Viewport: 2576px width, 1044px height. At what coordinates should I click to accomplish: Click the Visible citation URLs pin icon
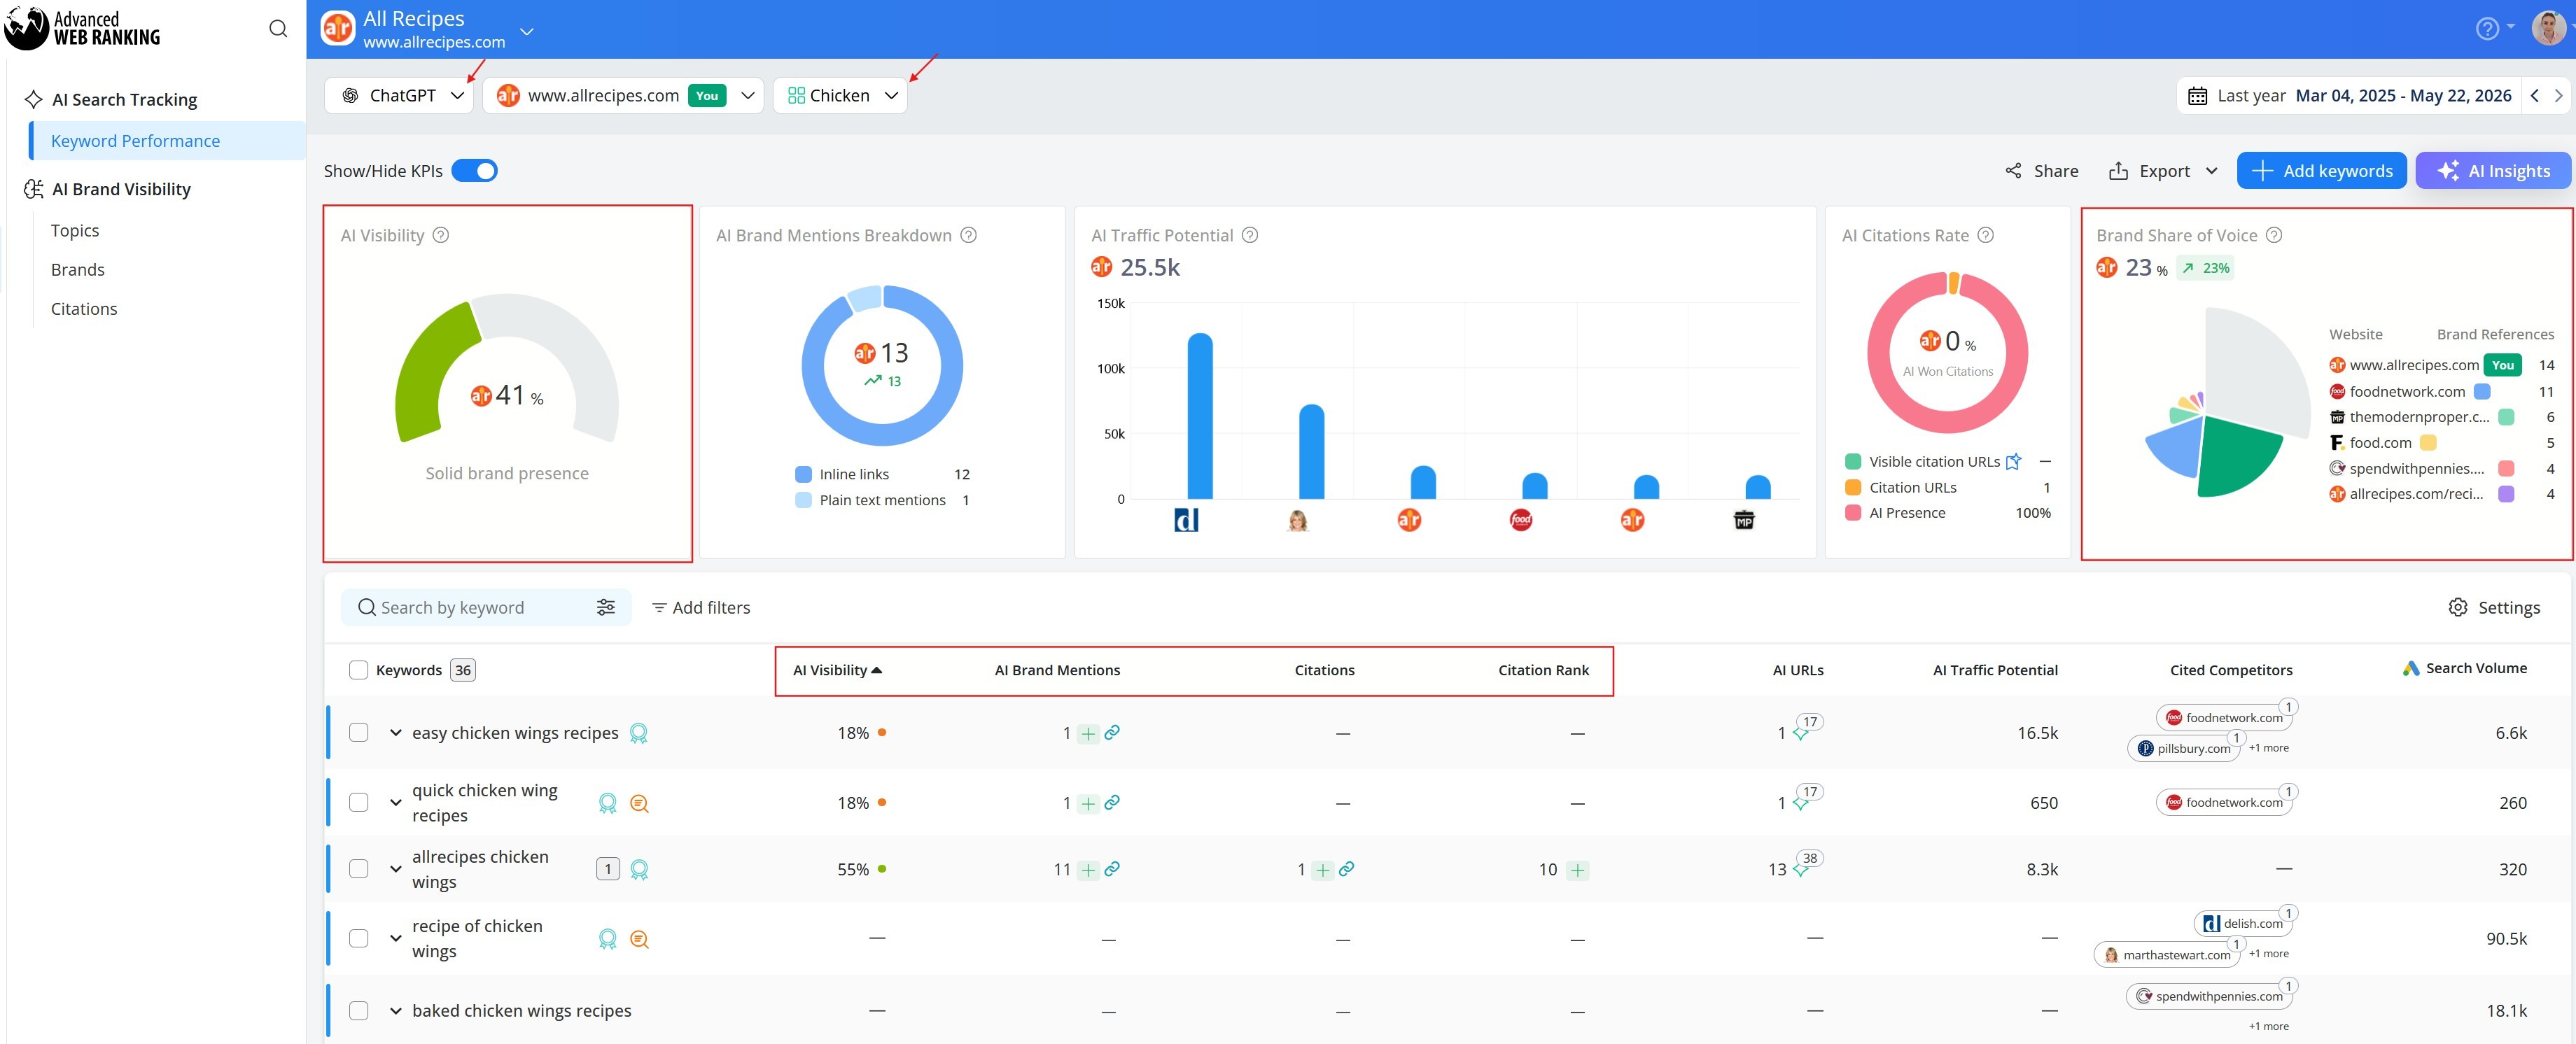[2013, 461]
